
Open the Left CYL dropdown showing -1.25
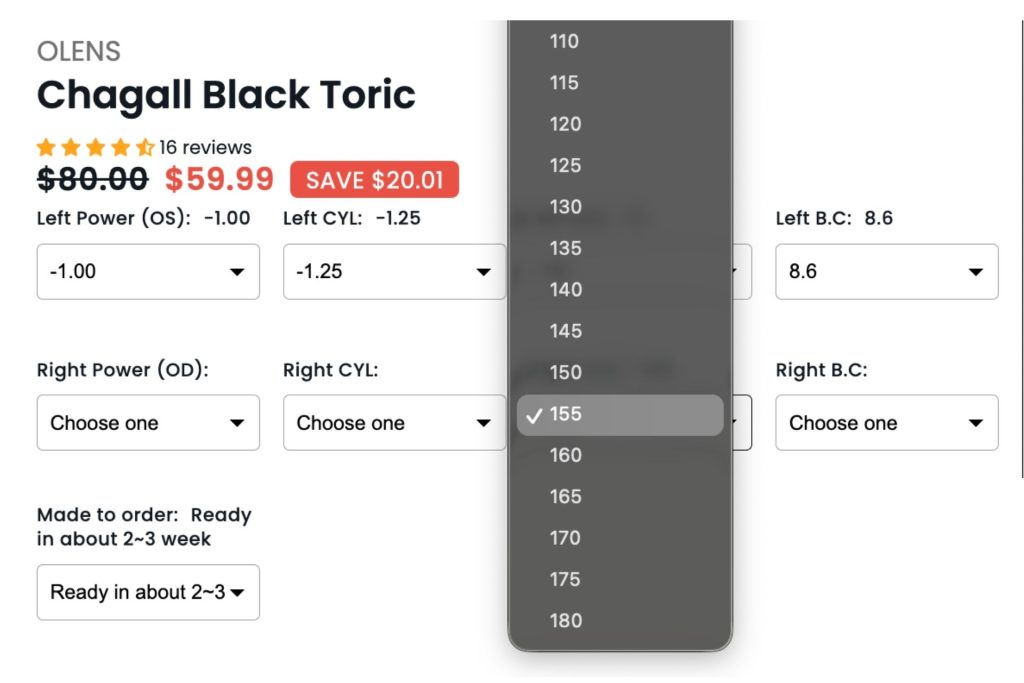(393, 271)
